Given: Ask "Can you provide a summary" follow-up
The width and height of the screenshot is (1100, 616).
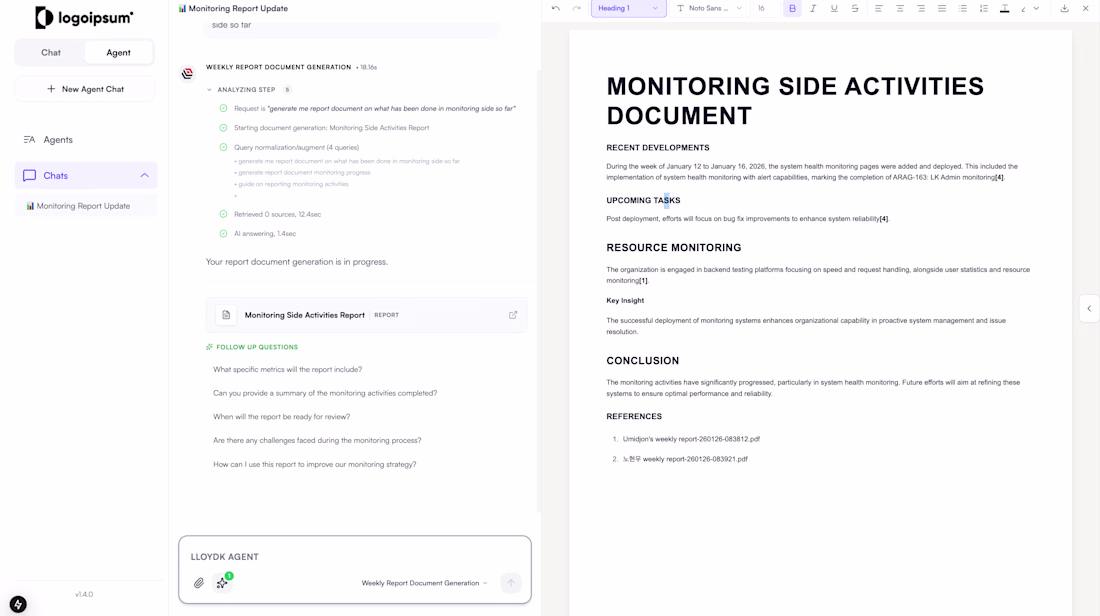Looking at the screenshot, I should [x=325, y=393].
